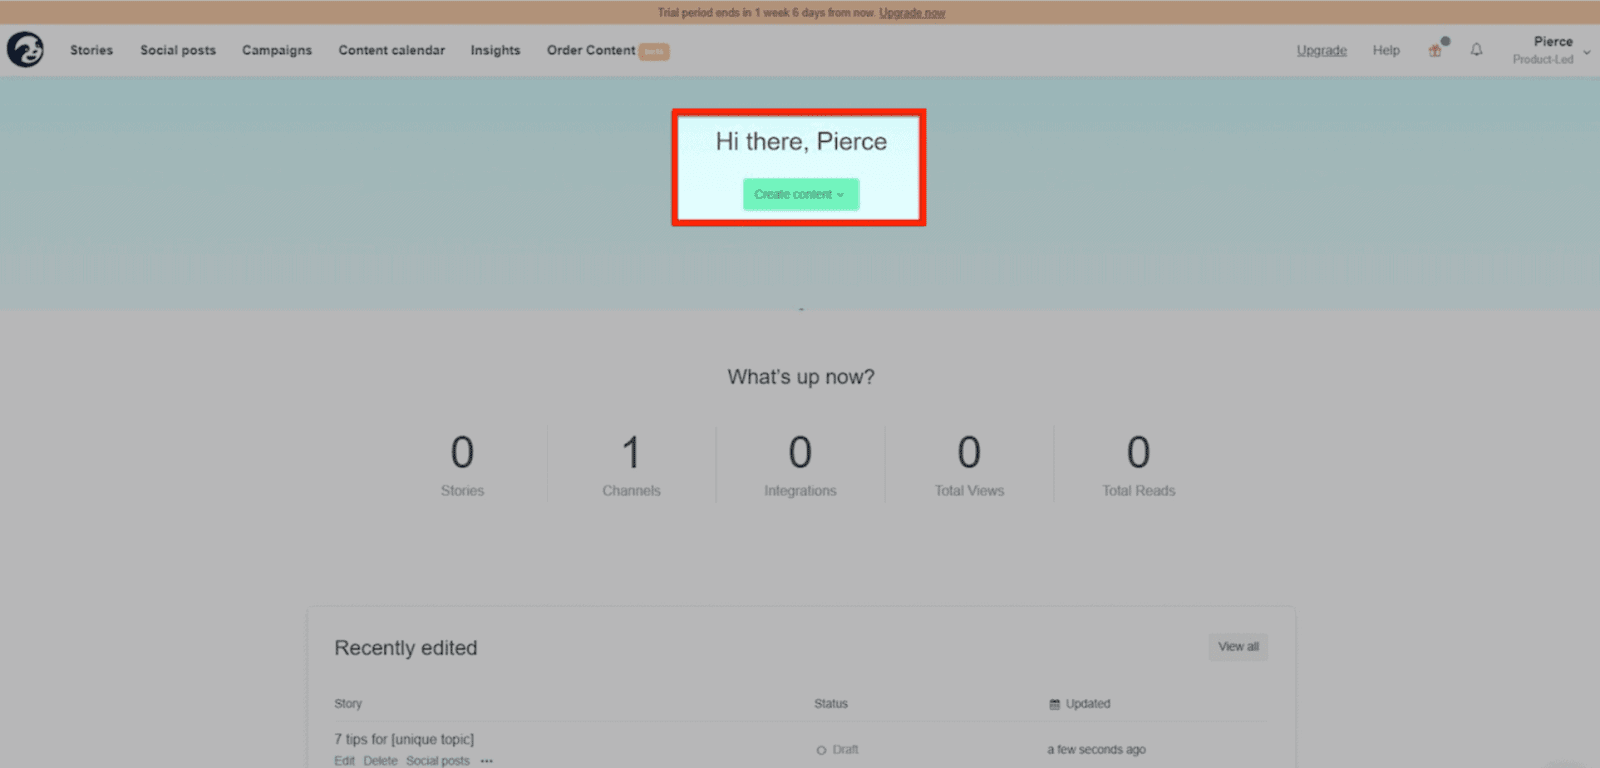Open the Help link
1600x768 pixels.
(1386, 50)
